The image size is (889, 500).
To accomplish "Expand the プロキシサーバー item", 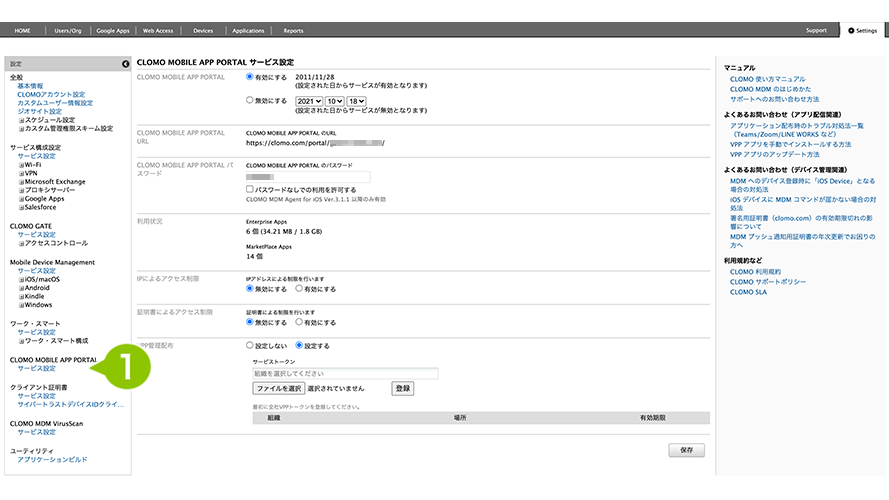I will 22,190.
